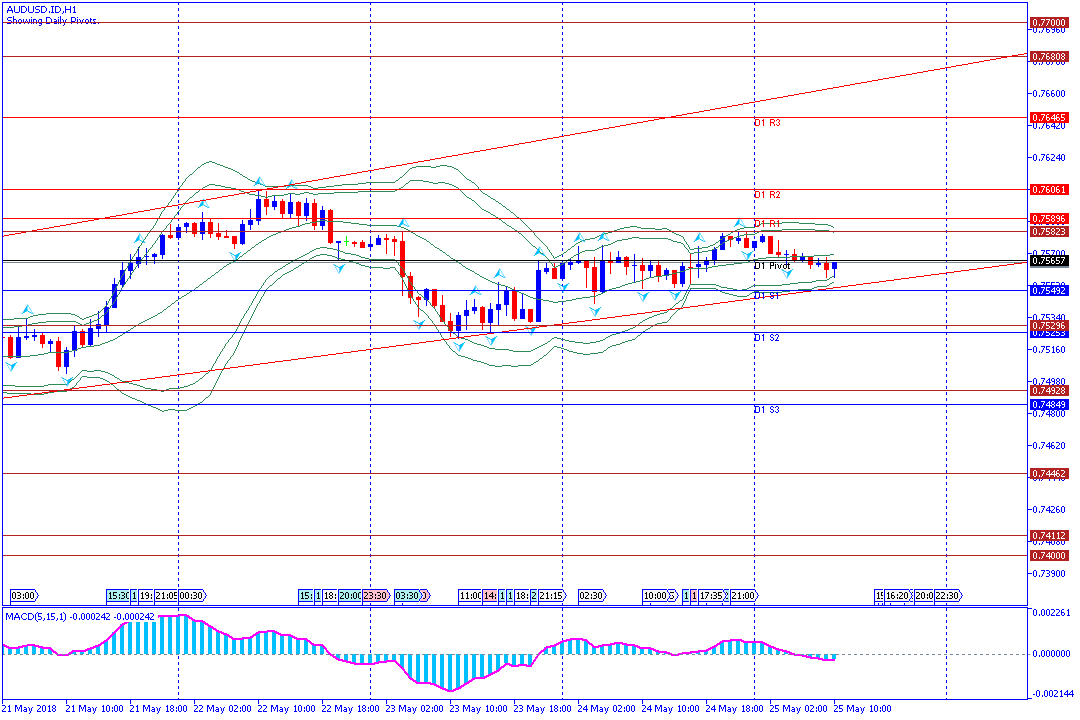Click the 03:00 event marker flag

click(x=23, y=595)
